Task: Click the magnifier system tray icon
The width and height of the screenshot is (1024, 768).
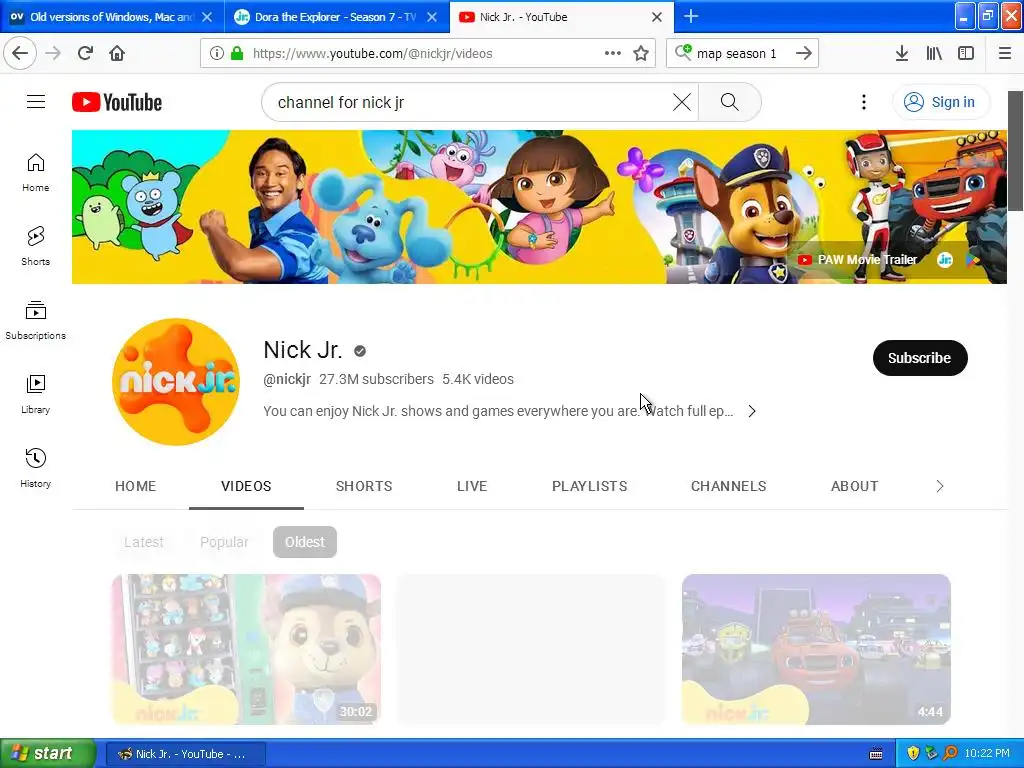Action: click(950, 754)
